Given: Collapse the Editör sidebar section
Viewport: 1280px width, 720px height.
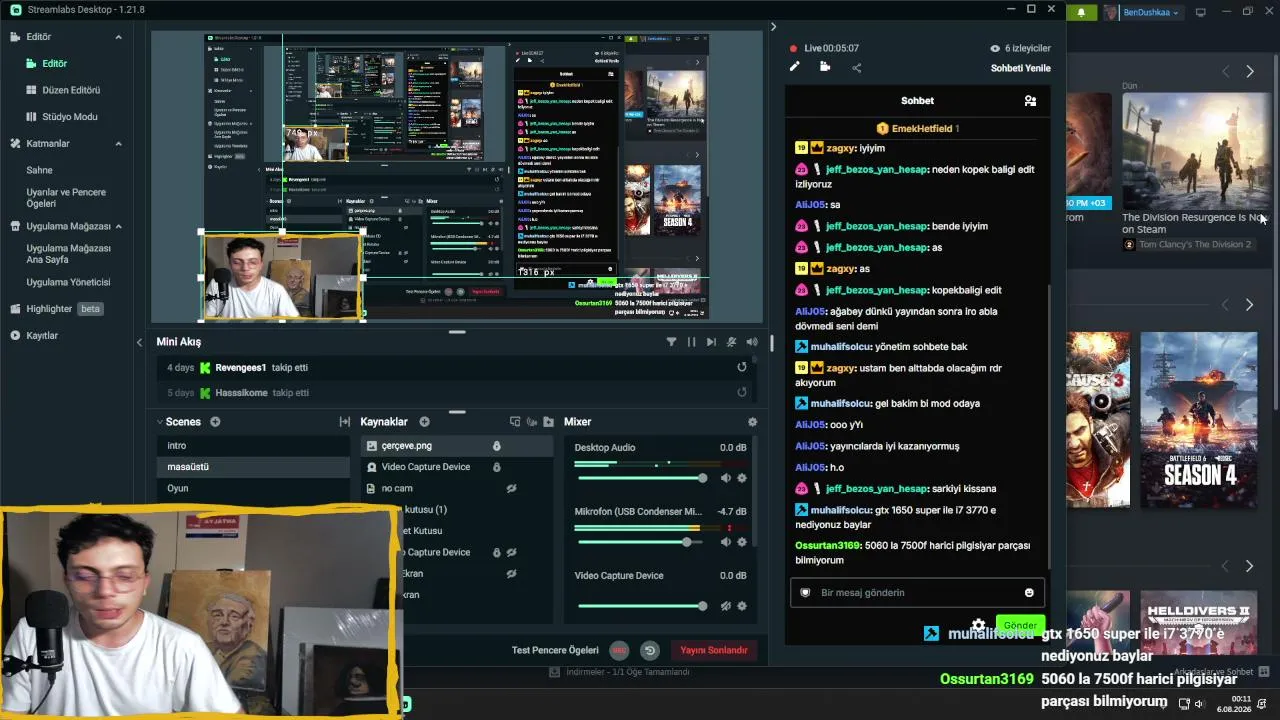Looking at the screenshot, I should coord(118,37).
